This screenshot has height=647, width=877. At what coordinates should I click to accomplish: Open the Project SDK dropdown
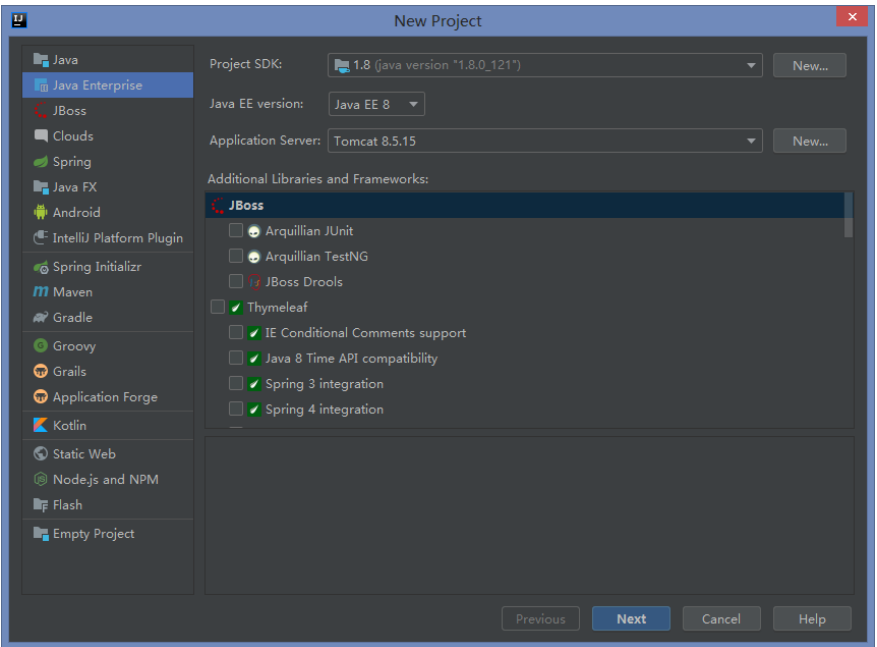tap(545, 65)
